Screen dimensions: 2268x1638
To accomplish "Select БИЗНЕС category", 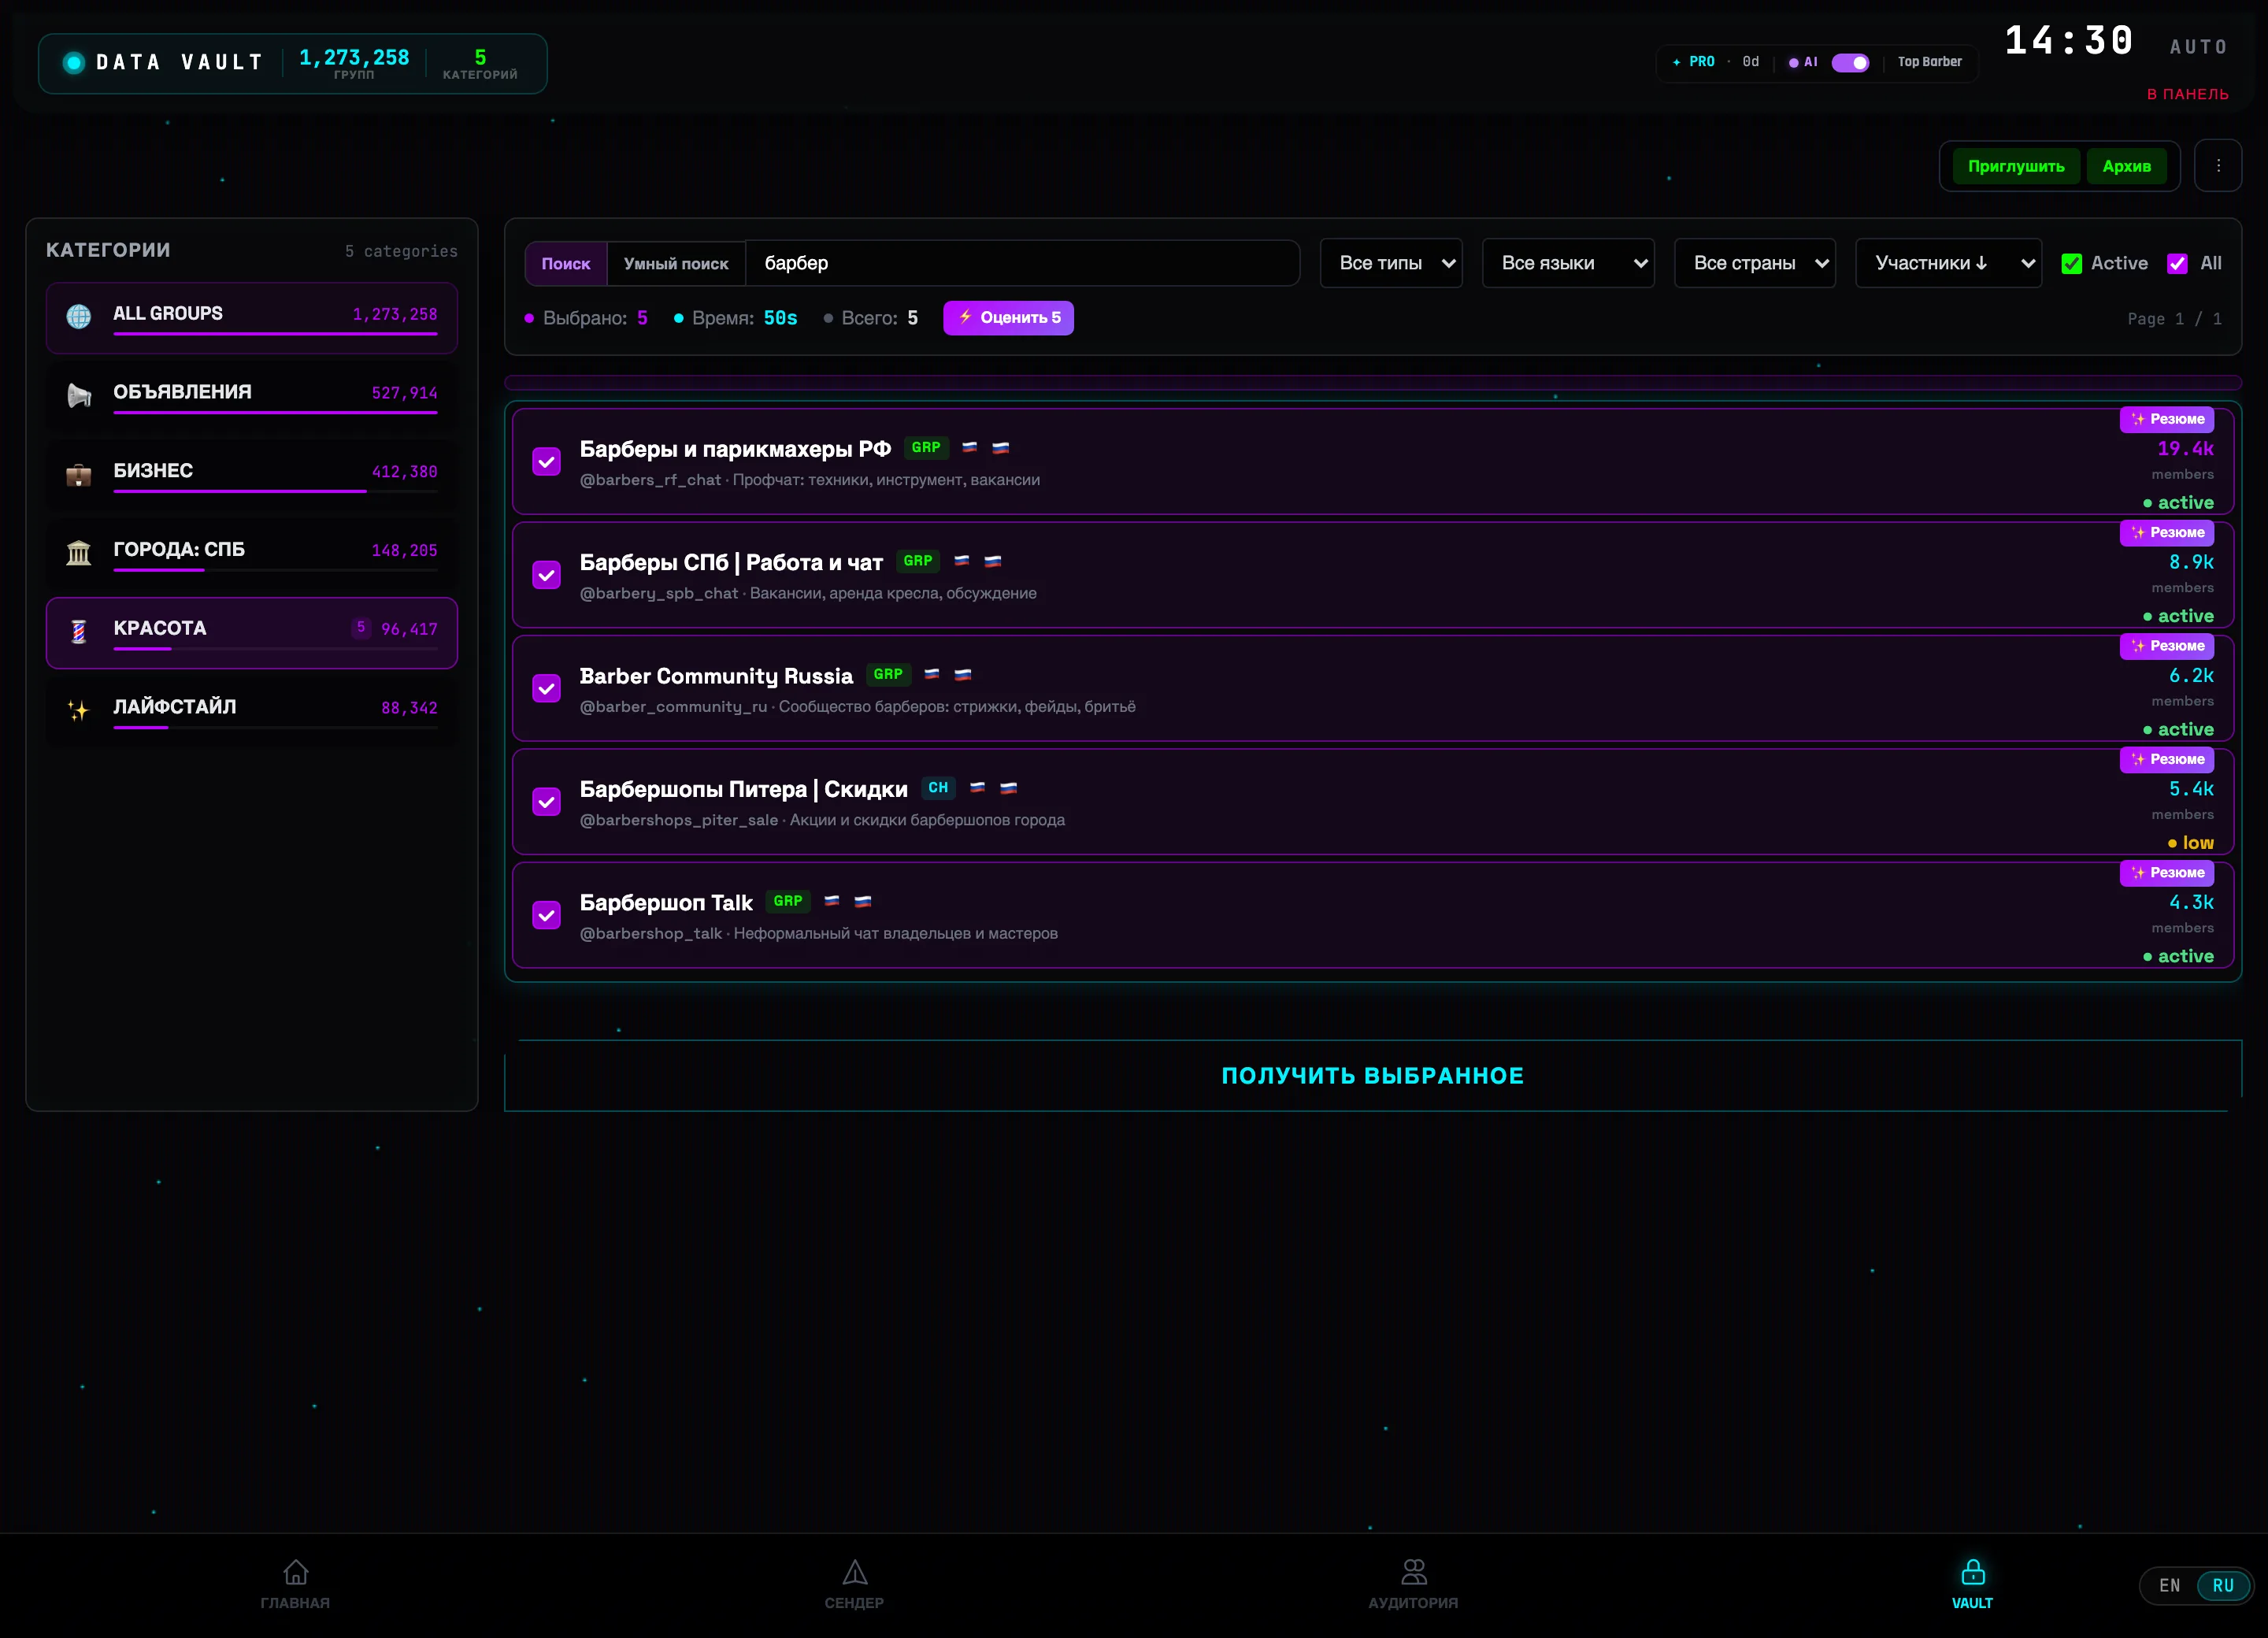I will pyautogui.click(x=252, y=475).
